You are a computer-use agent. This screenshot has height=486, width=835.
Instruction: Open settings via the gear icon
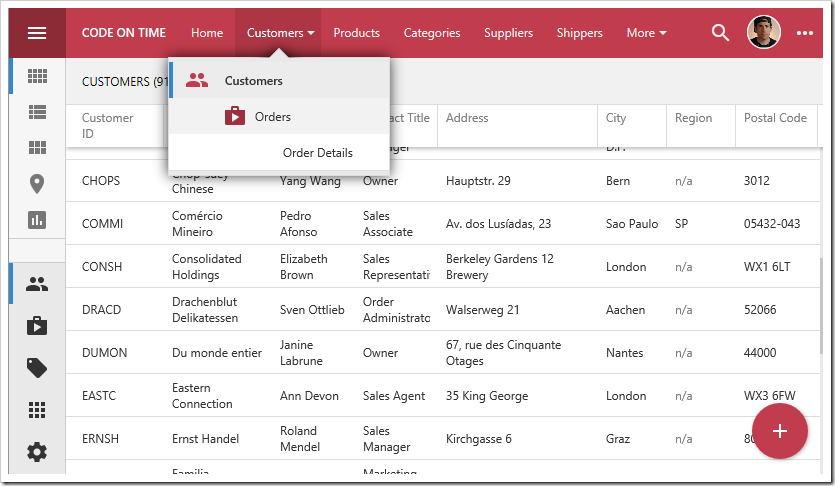[37, 452]
